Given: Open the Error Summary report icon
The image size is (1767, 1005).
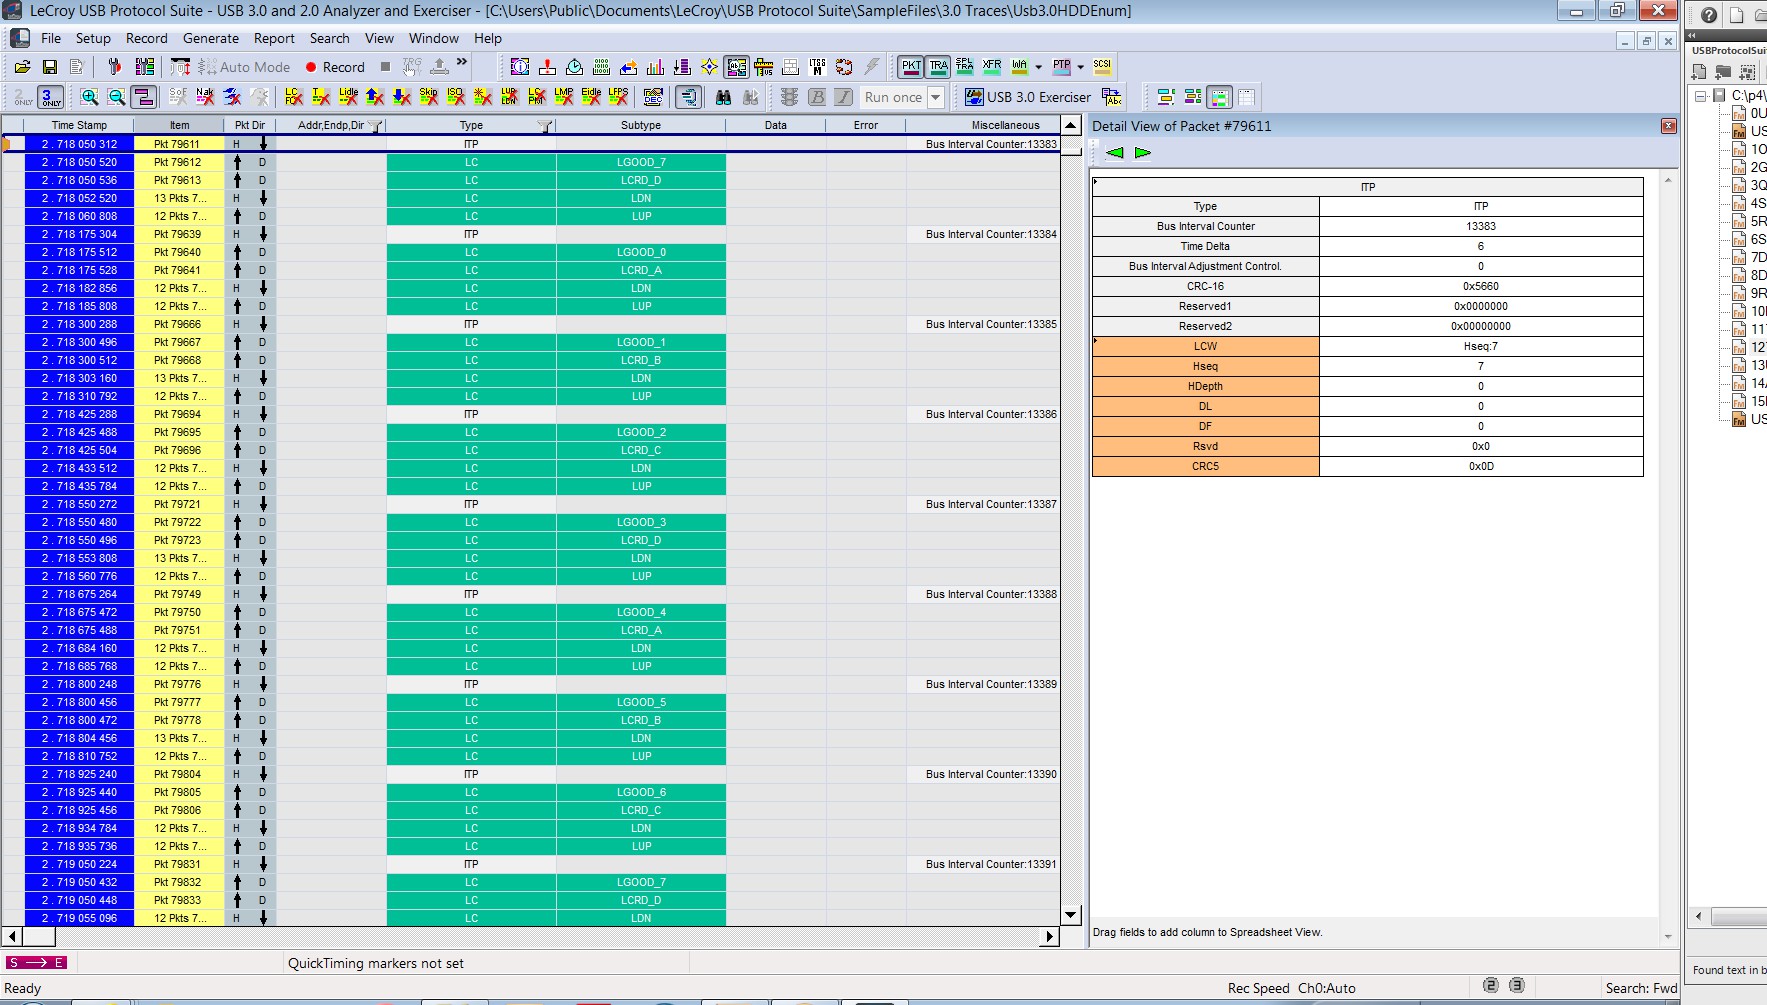Looking at the screenshot, I should 547,67.
